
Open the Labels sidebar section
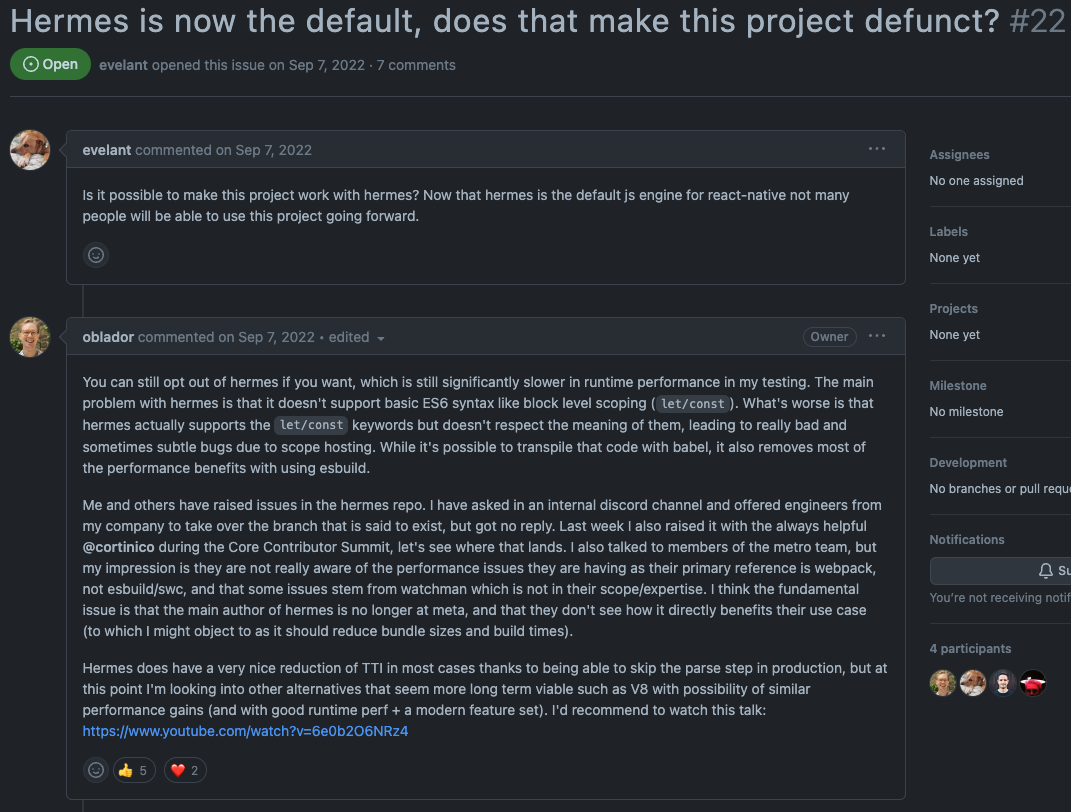948,232
